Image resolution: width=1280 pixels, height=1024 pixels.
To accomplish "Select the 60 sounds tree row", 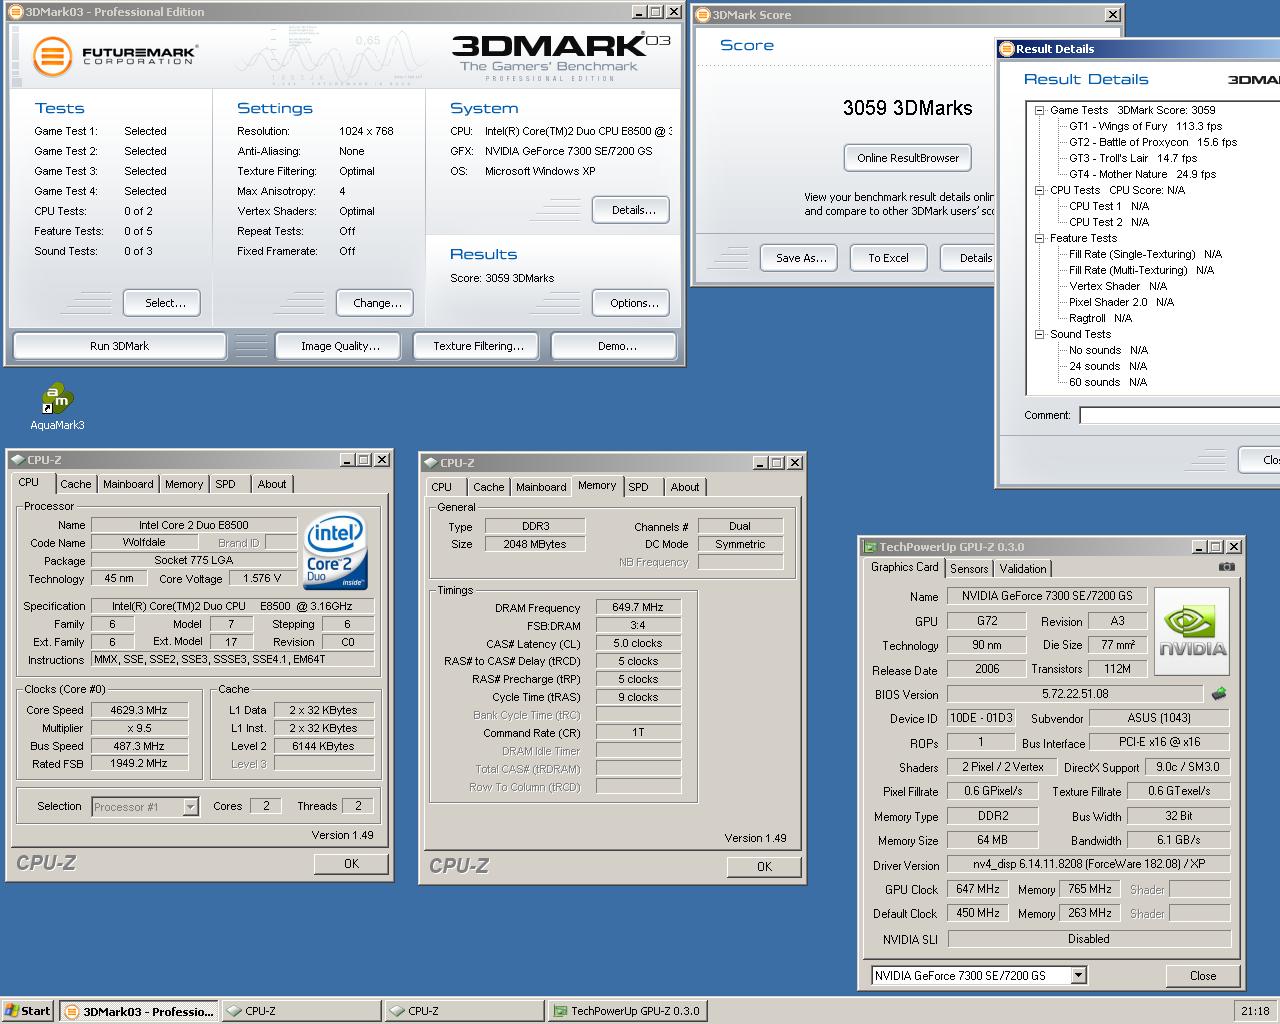I will (x=1108, y=382).
